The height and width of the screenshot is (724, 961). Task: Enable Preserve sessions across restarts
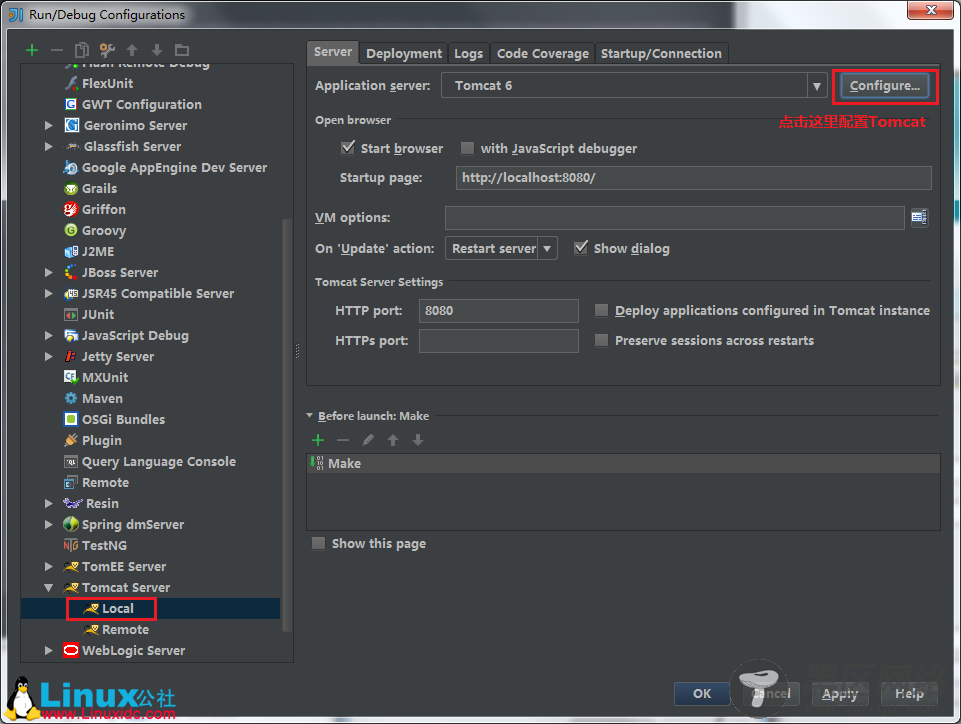tap(602, 340)
